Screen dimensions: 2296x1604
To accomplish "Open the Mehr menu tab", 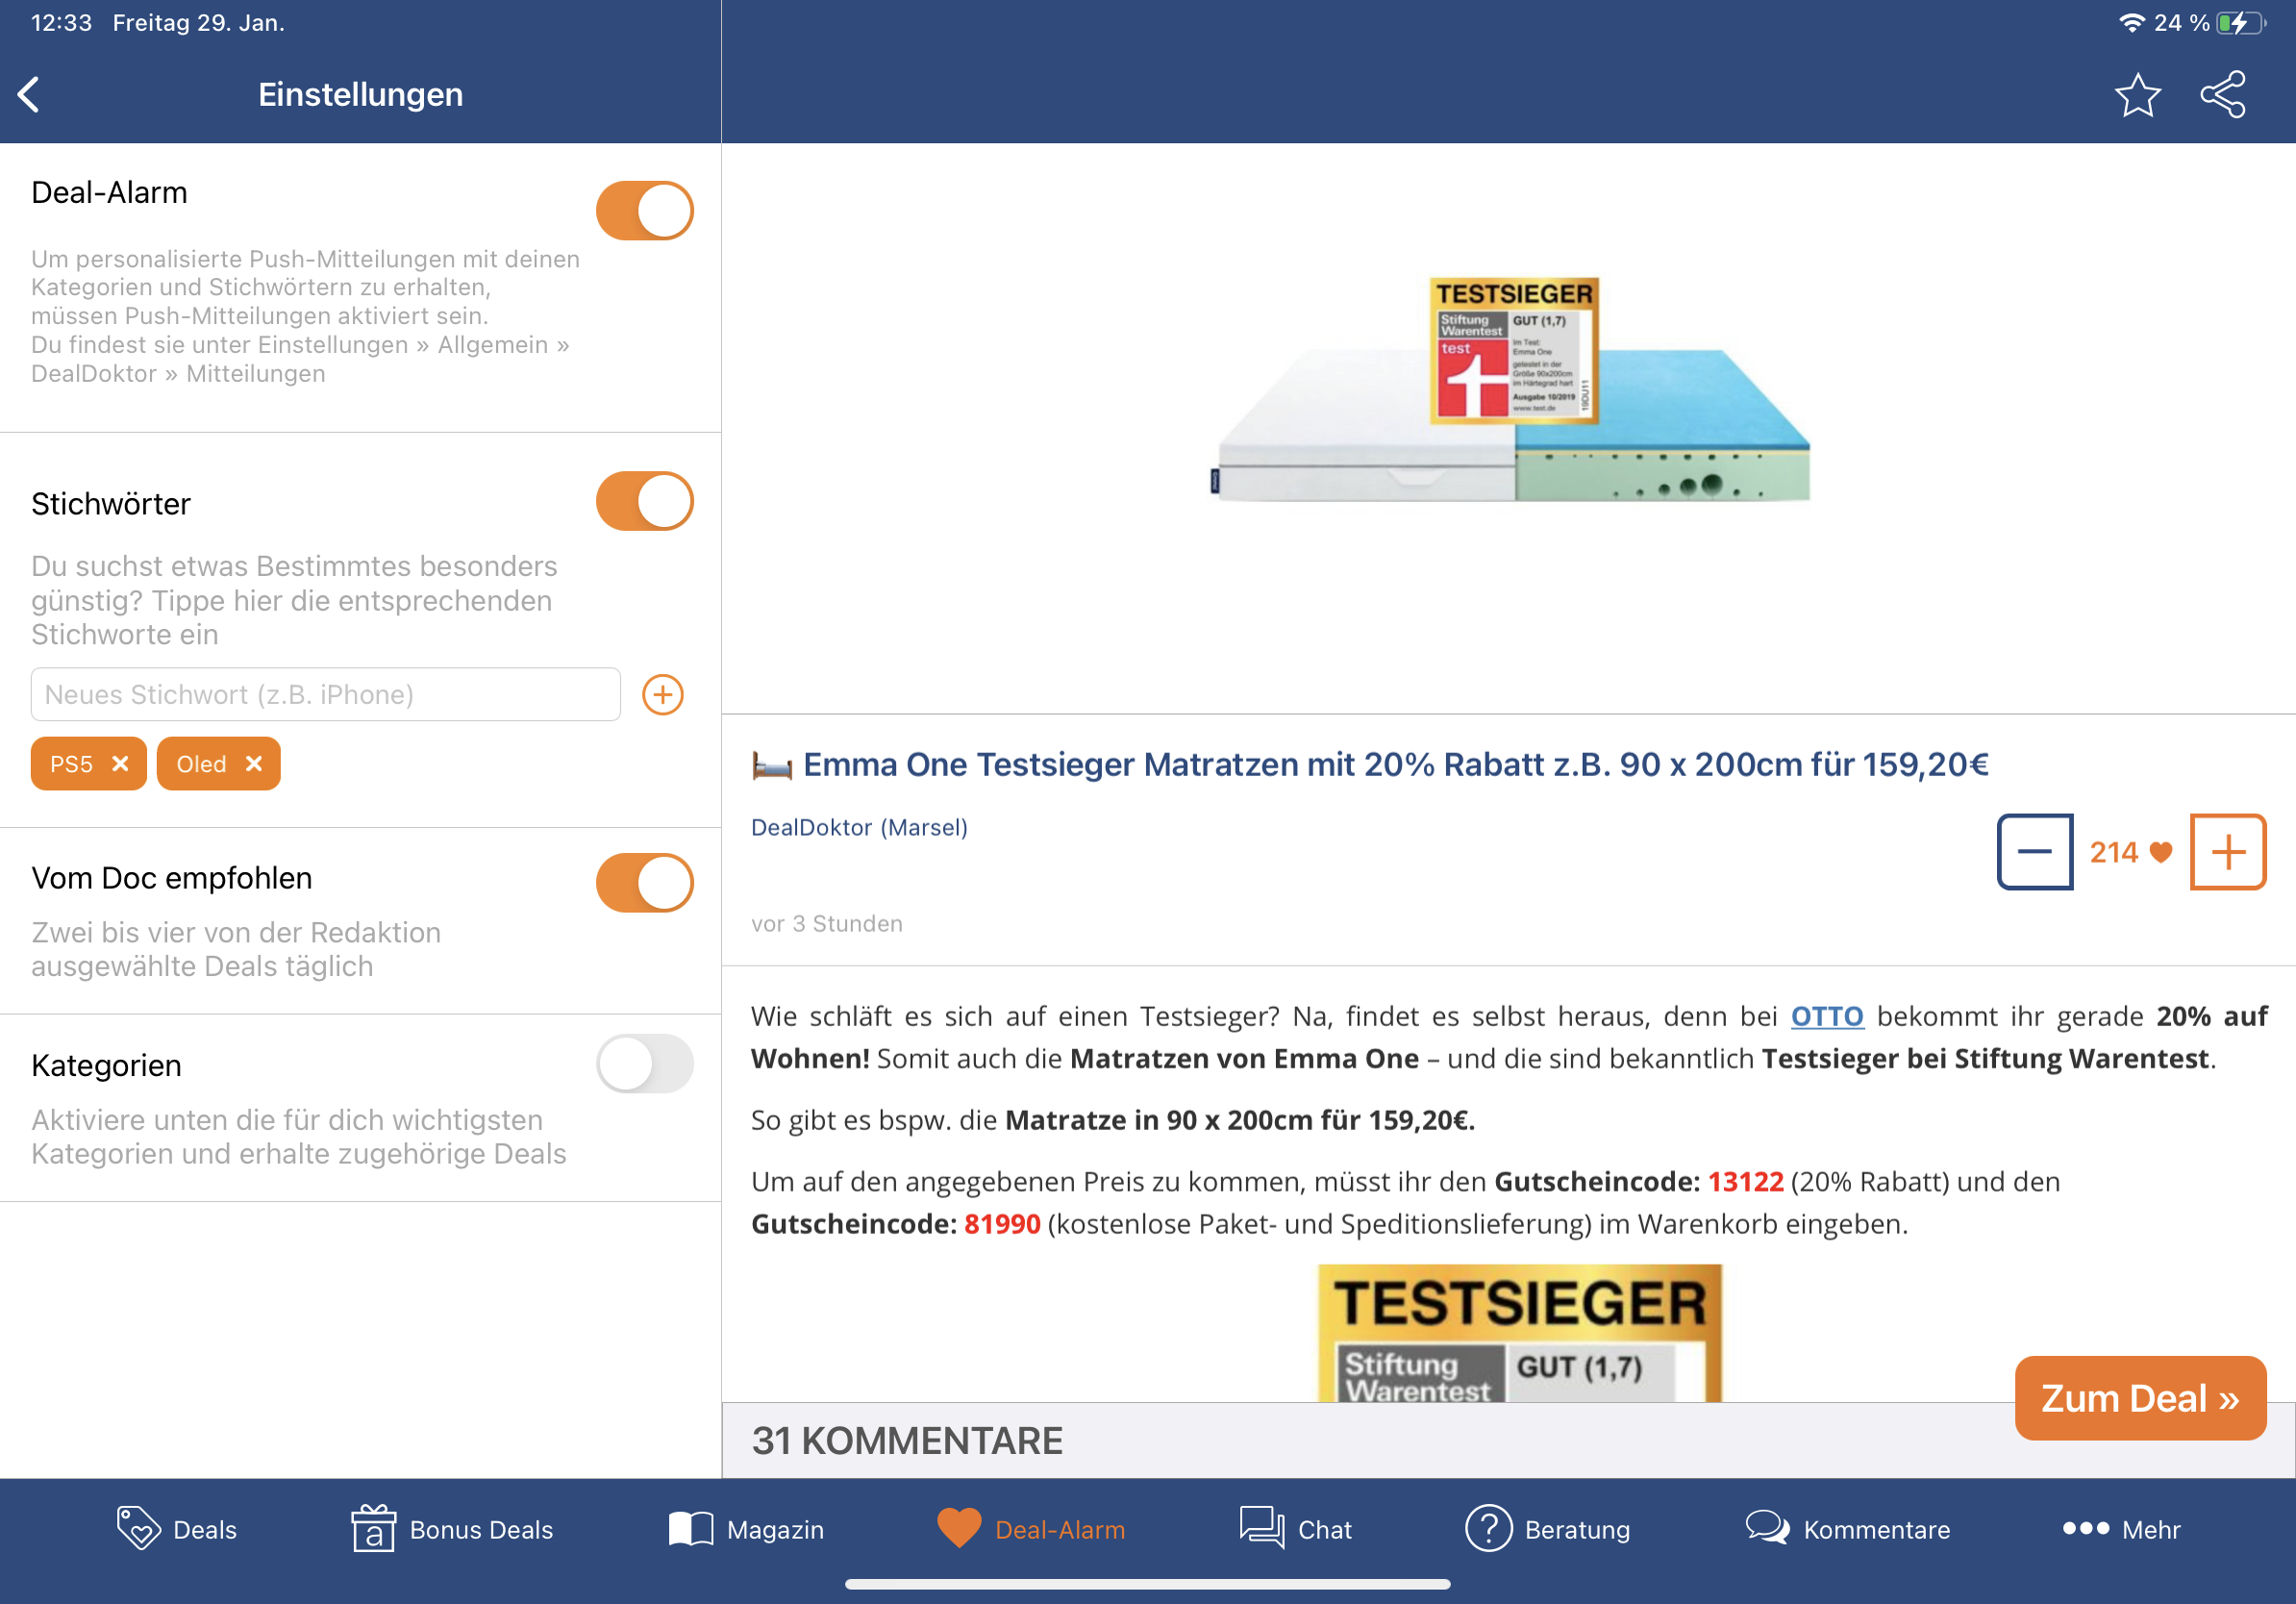I will tap(2121, 1529).
